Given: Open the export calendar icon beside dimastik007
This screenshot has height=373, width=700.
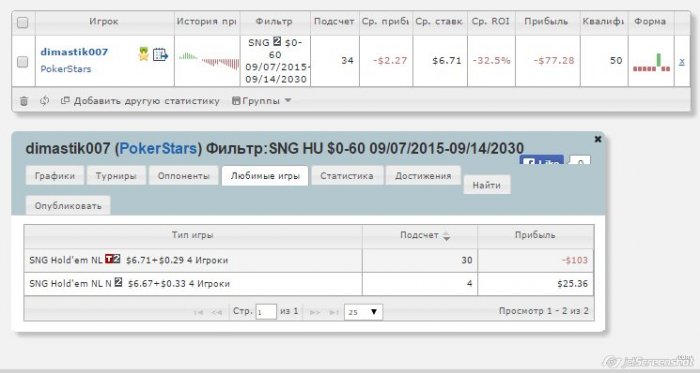Looking at the screenshot, I should pos(160,55).
